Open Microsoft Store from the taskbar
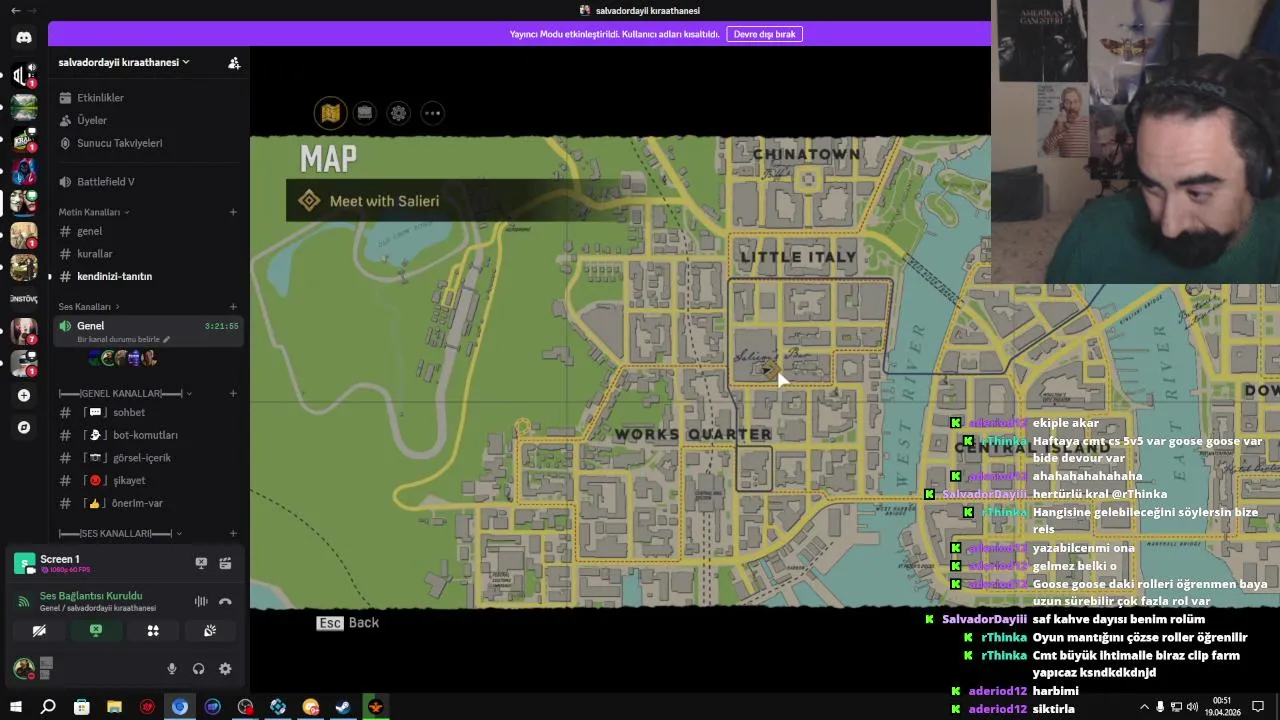1280x720 pixels. coord(81,707)
